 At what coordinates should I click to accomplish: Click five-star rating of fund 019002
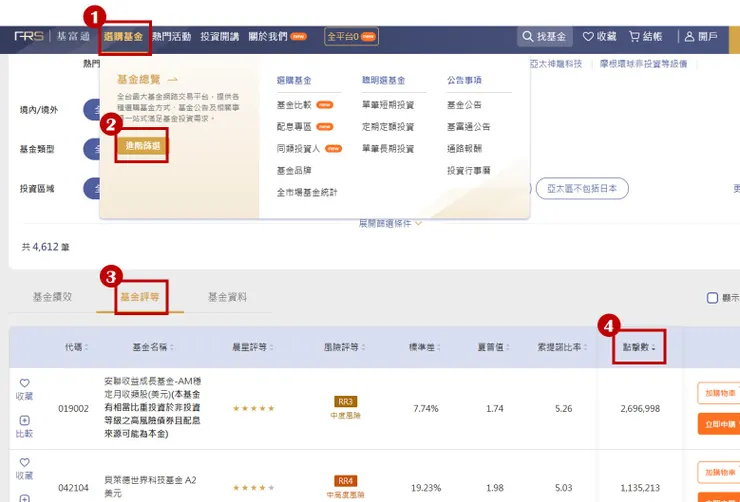(x=253, y=409)
